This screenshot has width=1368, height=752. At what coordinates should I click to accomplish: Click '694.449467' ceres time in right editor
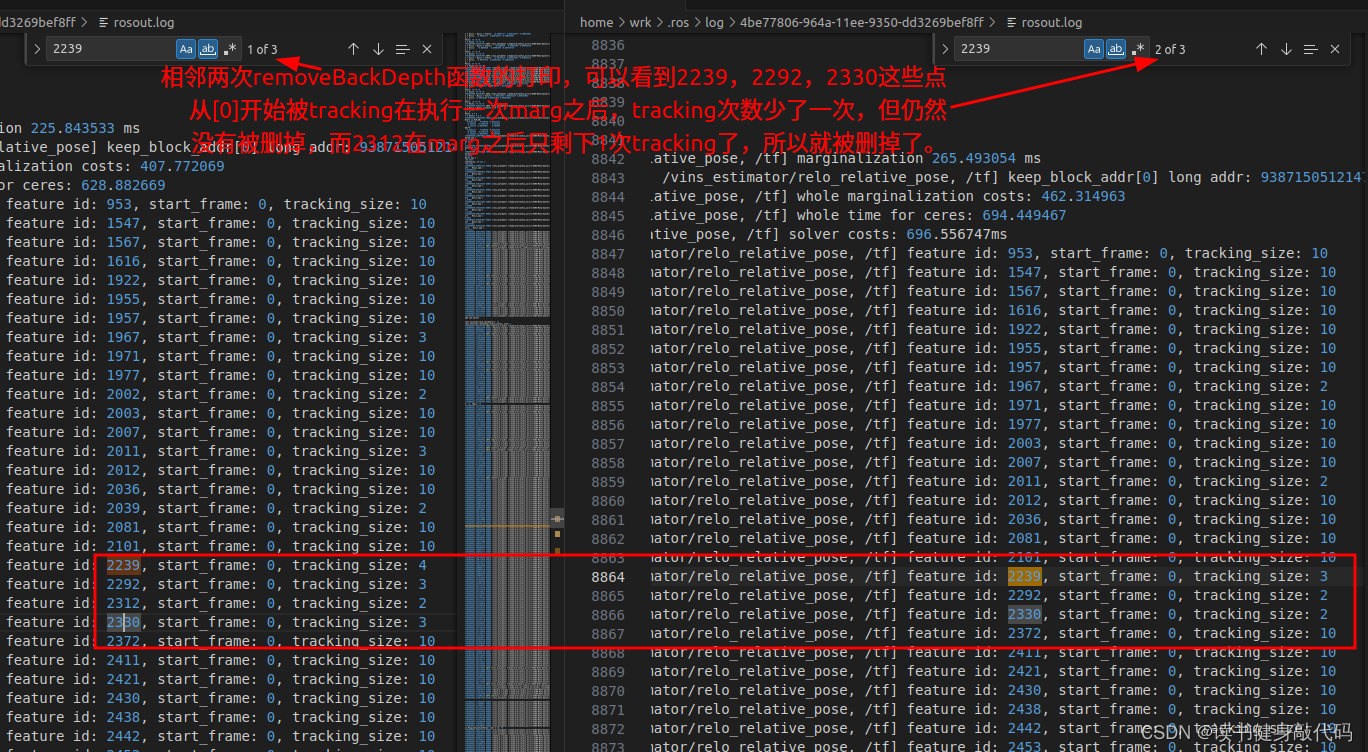[x=1024, y=215]
